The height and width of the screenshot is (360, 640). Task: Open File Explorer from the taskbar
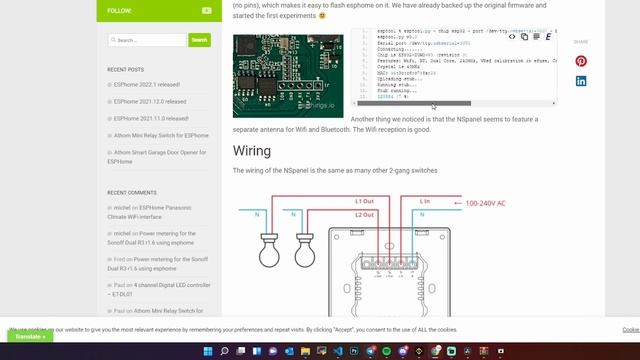coord(305,351)
